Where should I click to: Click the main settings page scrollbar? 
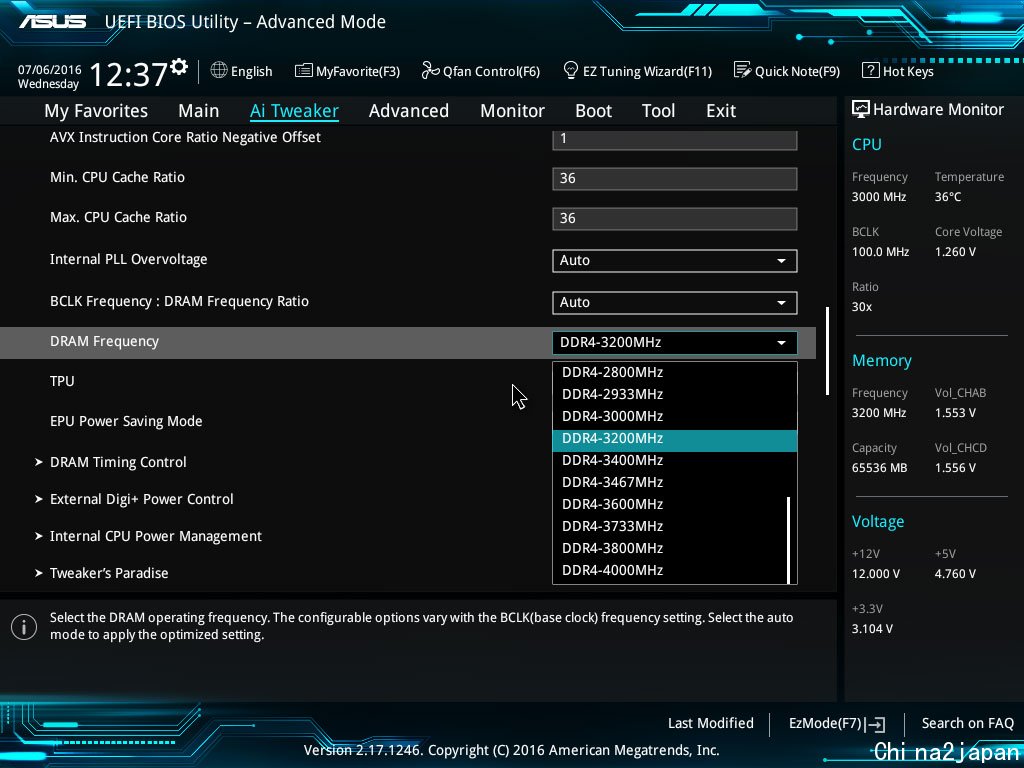click(827, 351)
